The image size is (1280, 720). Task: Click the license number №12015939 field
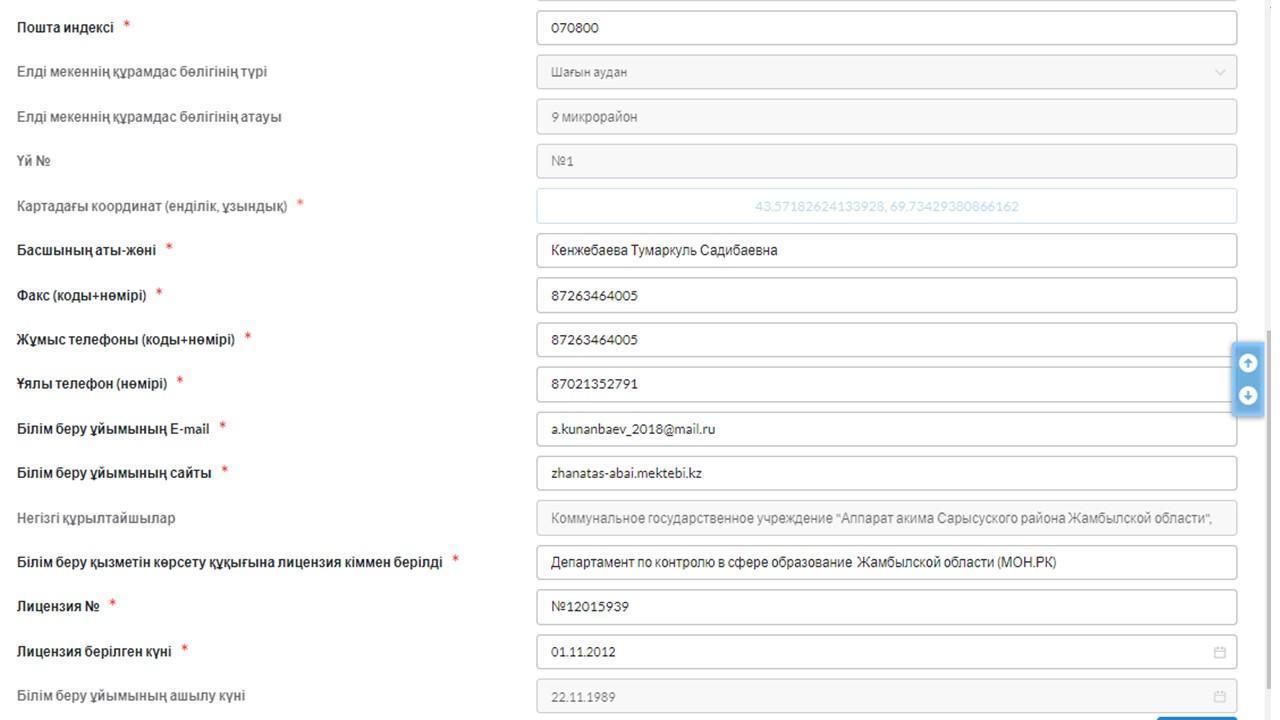[886, 607]
